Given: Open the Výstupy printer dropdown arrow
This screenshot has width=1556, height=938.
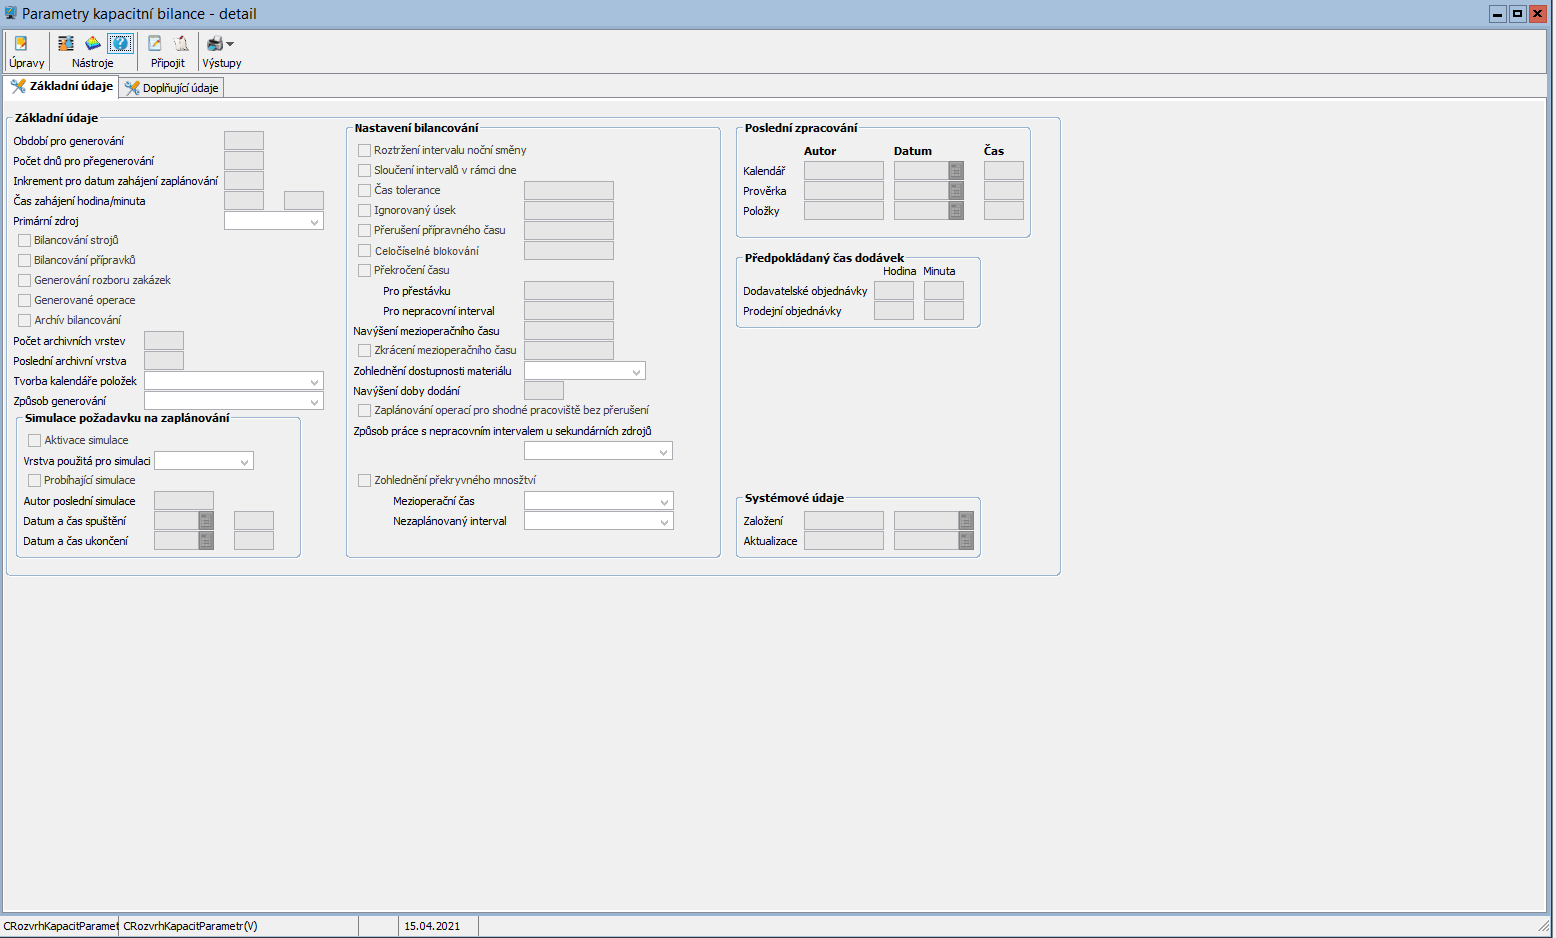Looking at the screenshot, I should click(x=230, y=44).
